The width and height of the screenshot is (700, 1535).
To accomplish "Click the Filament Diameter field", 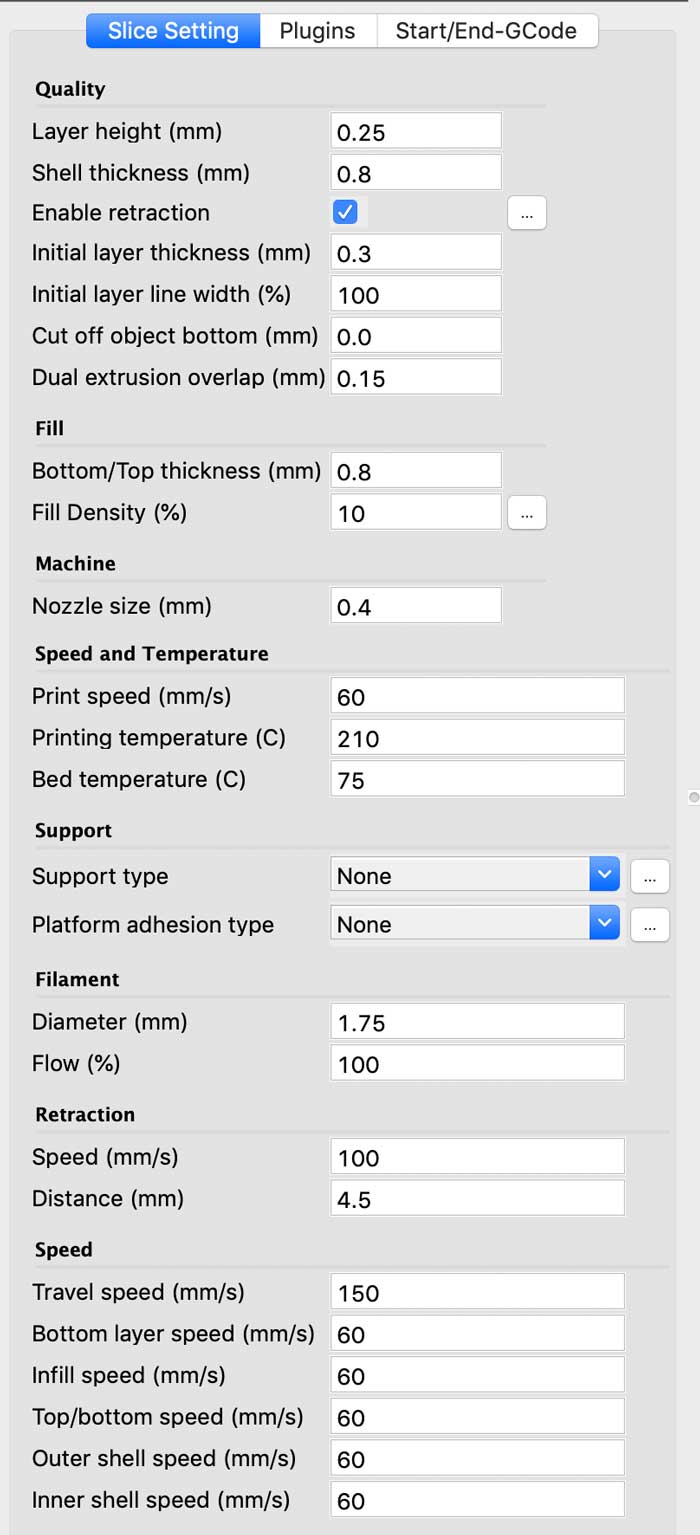I will [477, 1022].
